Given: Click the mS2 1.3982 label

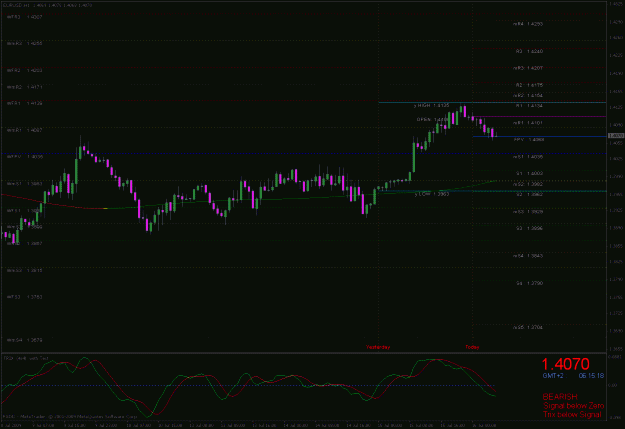Looking at the screenshot, I should [x=528, y=184].
